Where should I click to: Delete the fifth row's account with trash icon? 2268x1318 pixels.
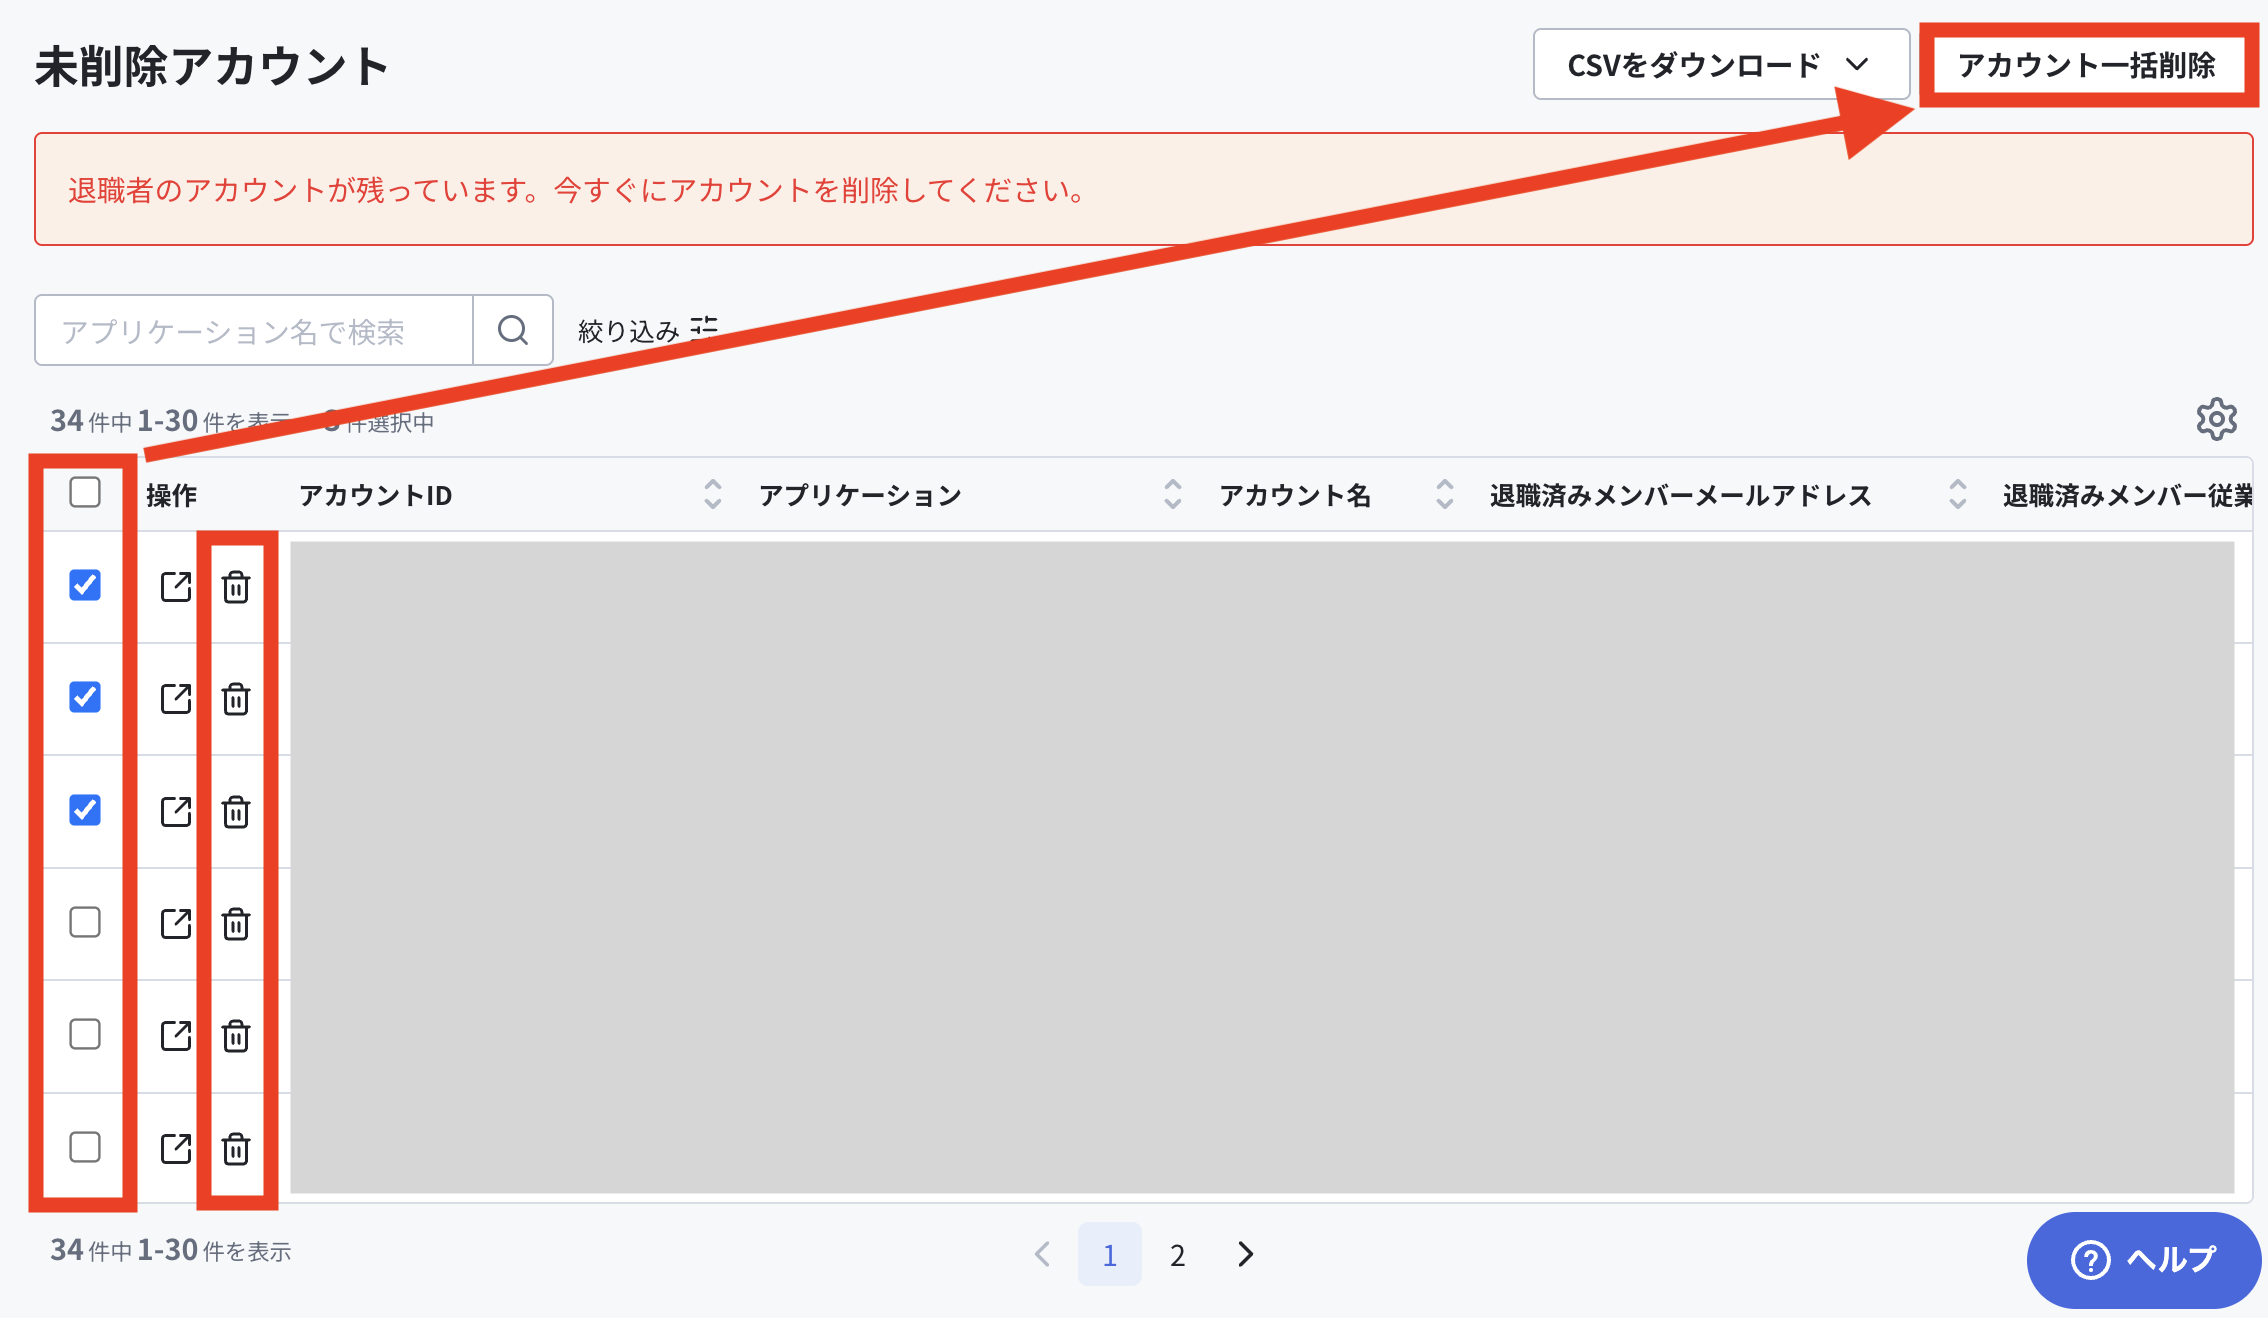(236, 1036)
